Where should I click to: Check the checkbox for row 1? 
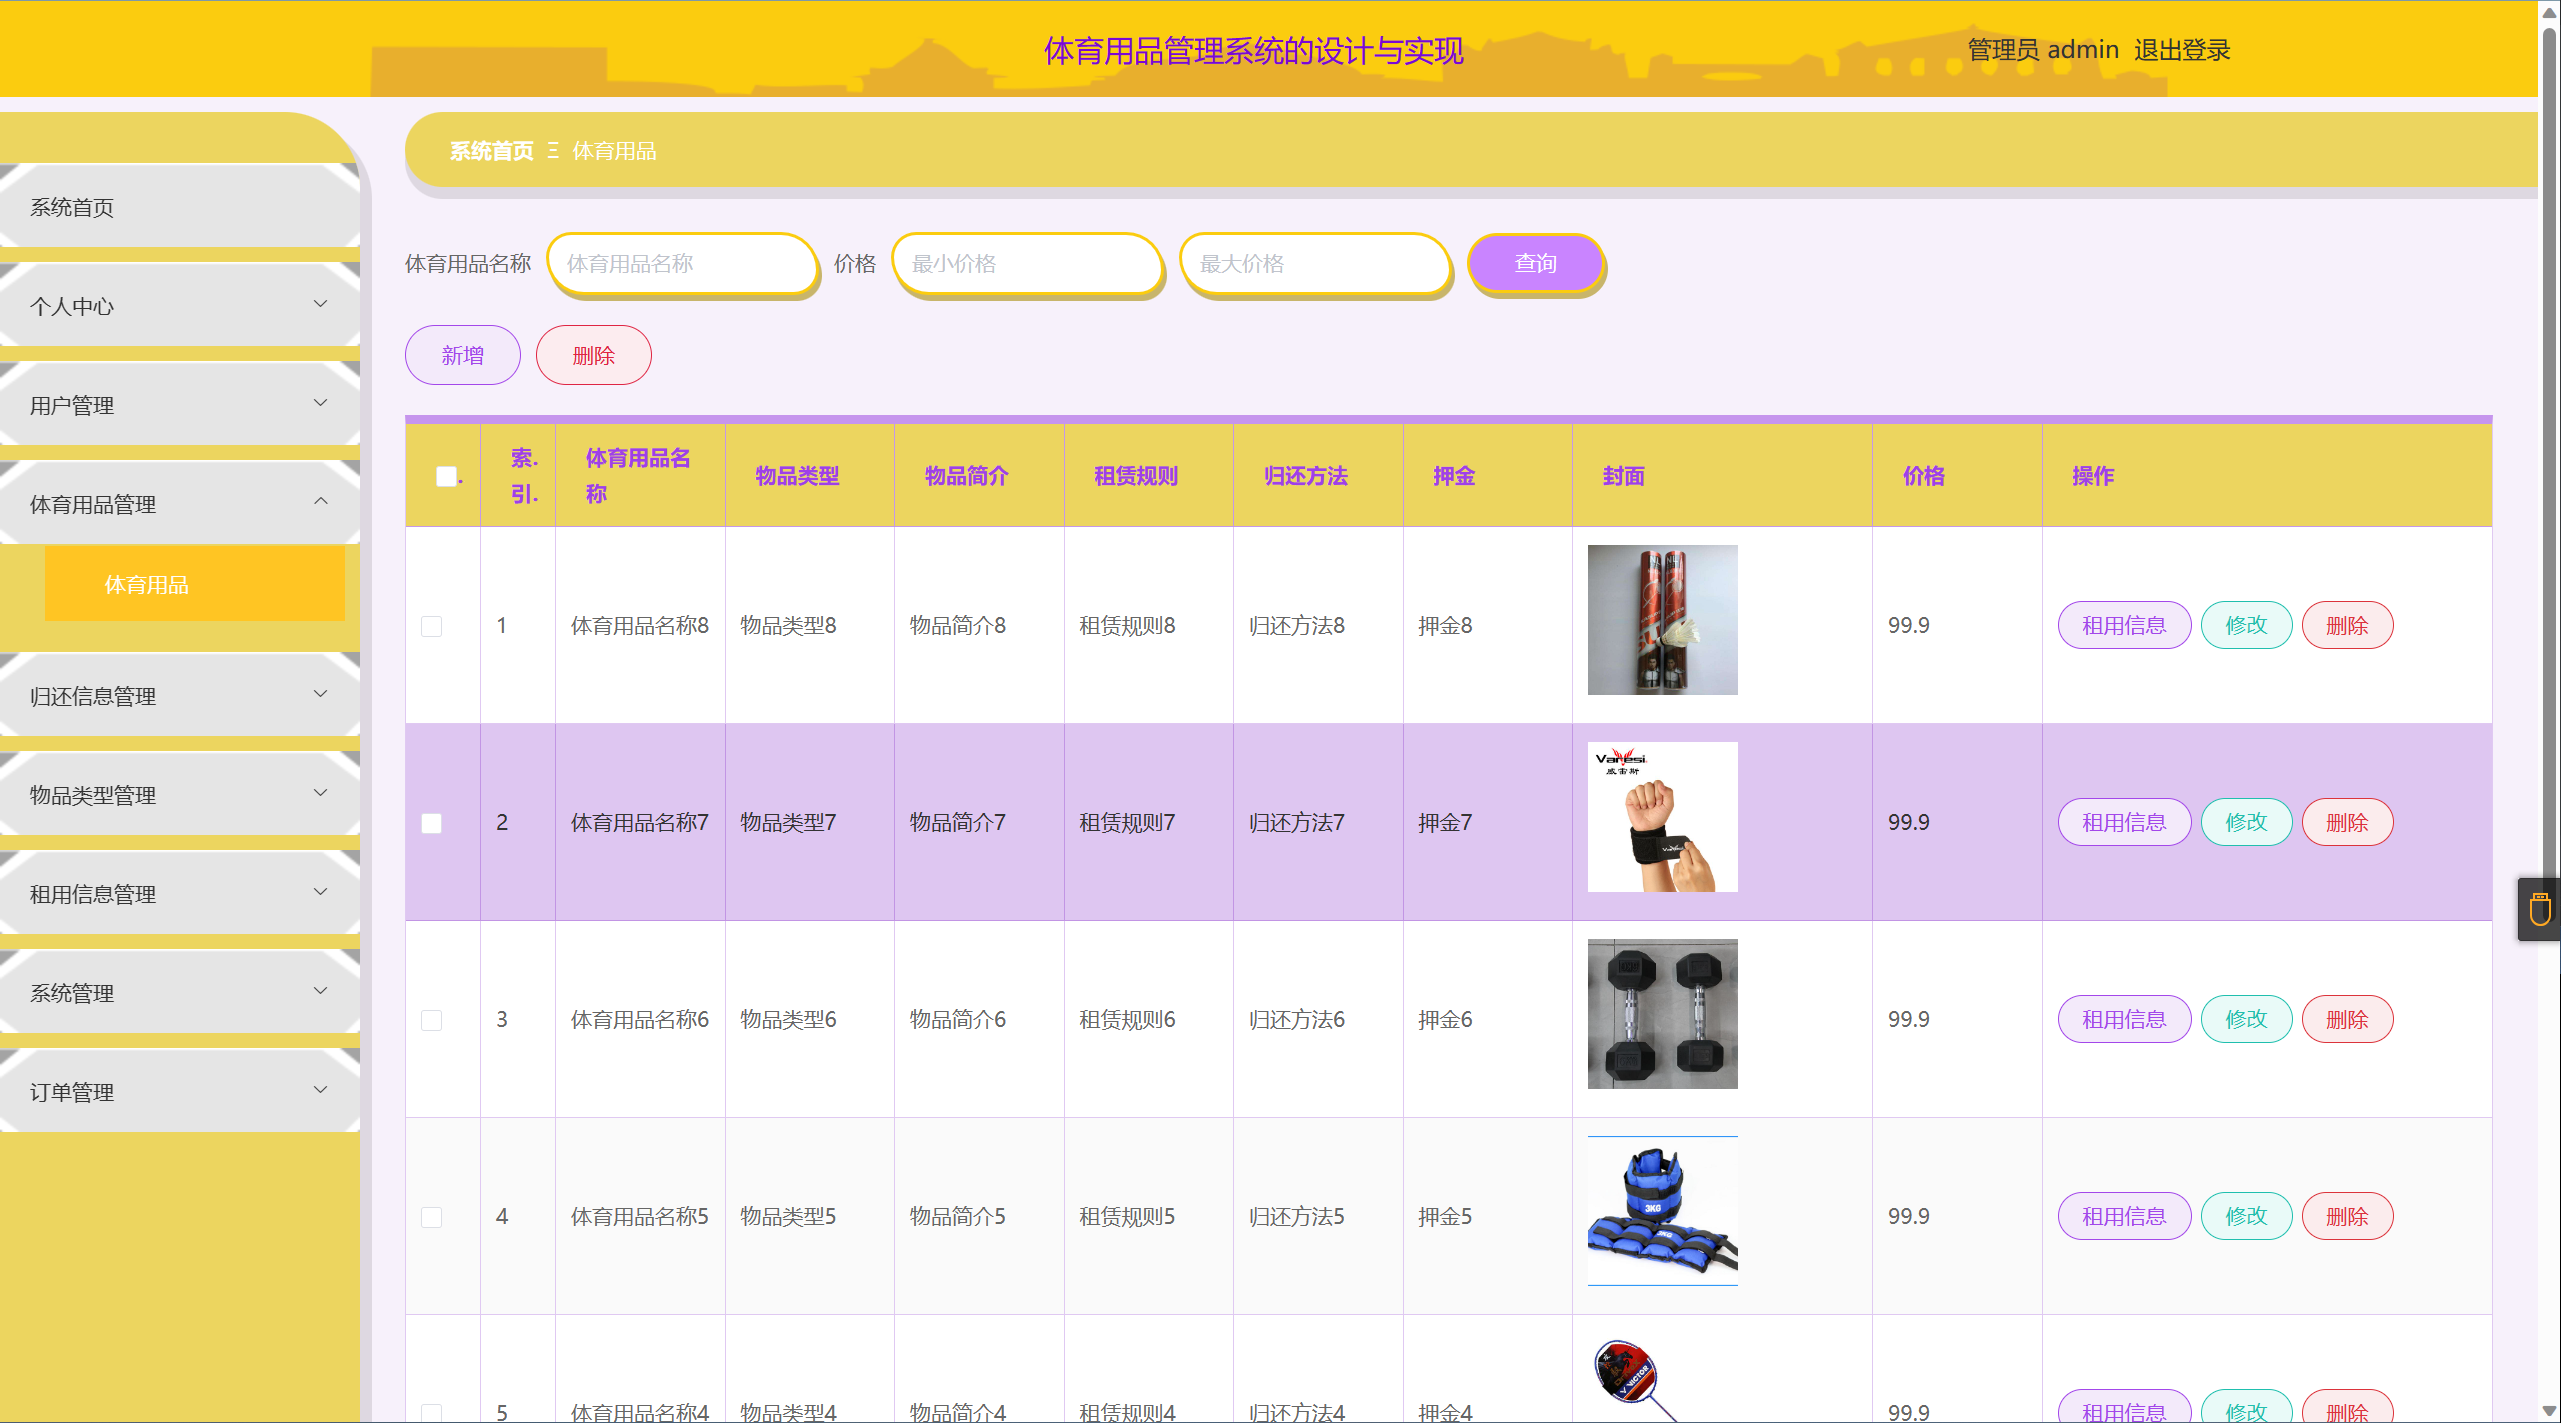point(431,626)
